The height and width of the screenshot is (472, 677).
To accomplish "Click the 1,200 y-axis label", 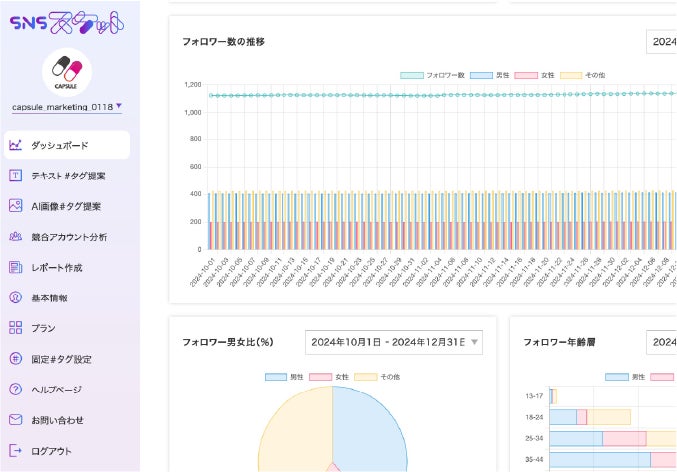I will [193, 85].
